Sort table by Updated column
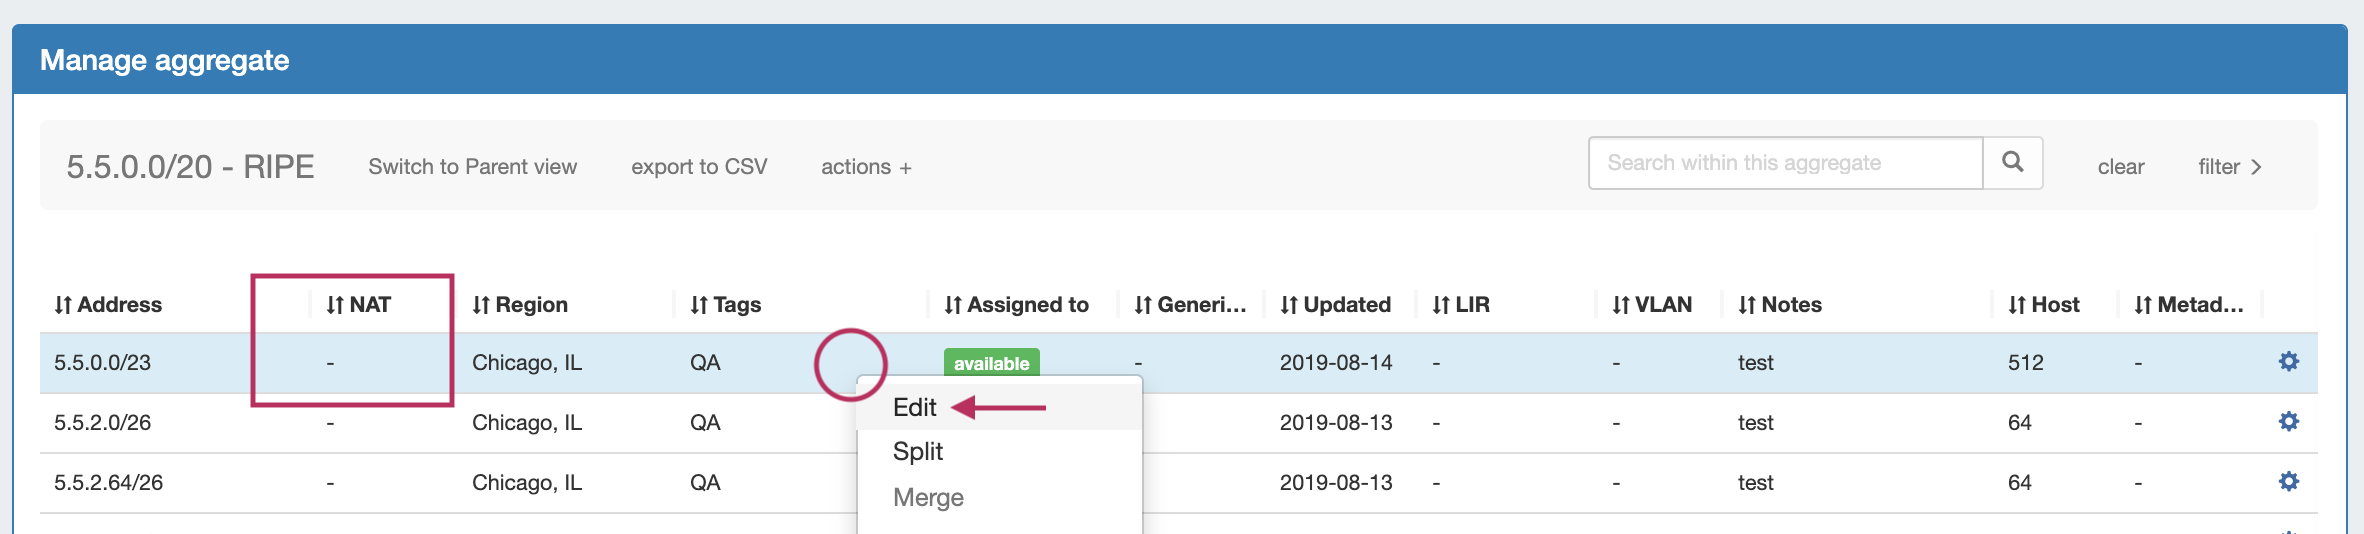 coord(1335,305)
